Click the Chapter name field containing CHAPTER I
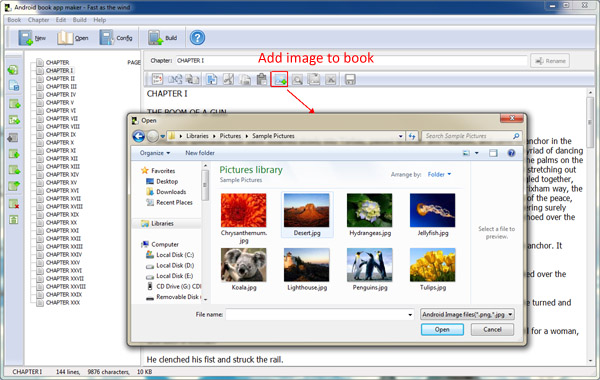600x380 pixels. click(352, 61)
